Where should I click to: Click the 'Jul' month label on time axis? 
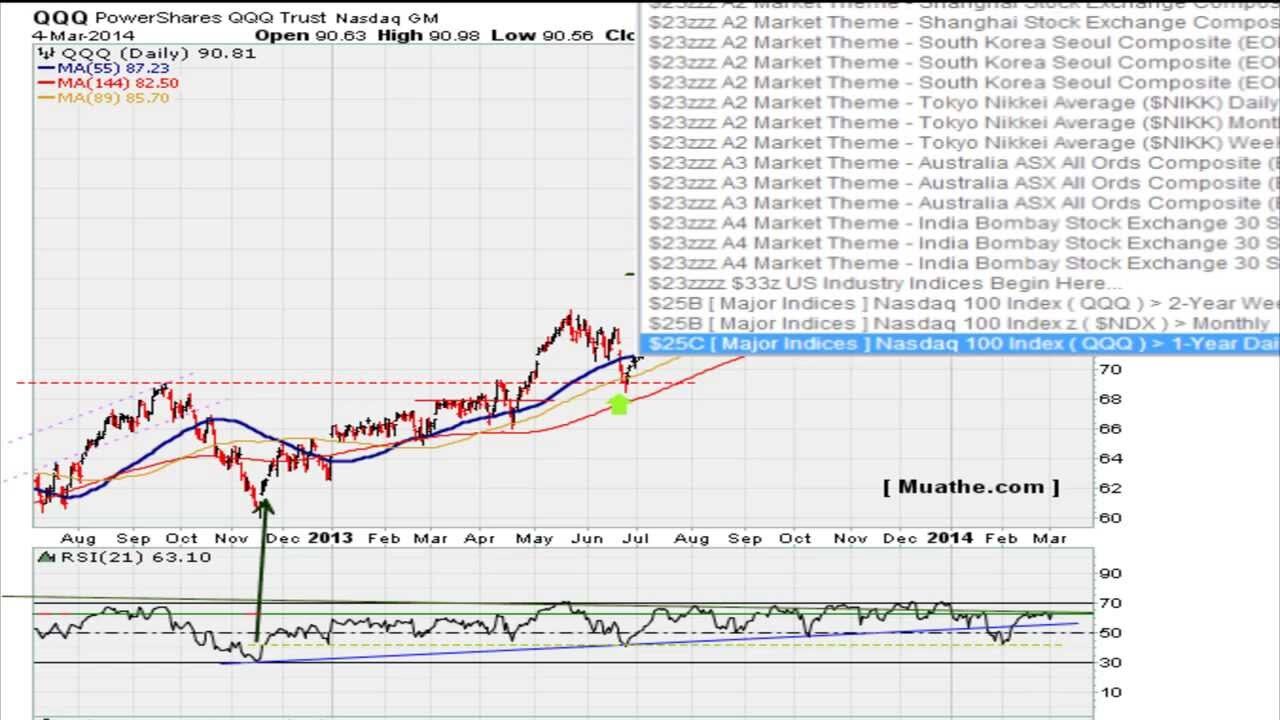click(636, 539)
